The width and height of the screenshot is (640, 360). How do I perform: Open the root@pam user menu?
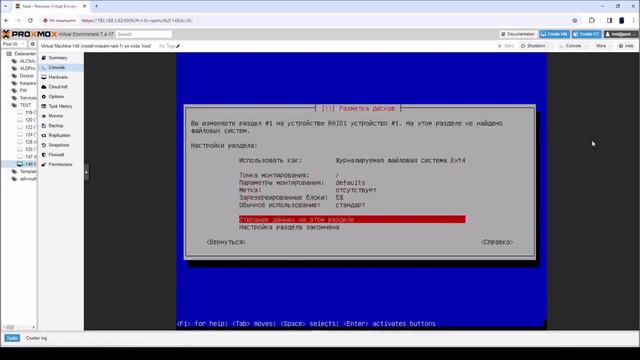[x=621, y=34]
